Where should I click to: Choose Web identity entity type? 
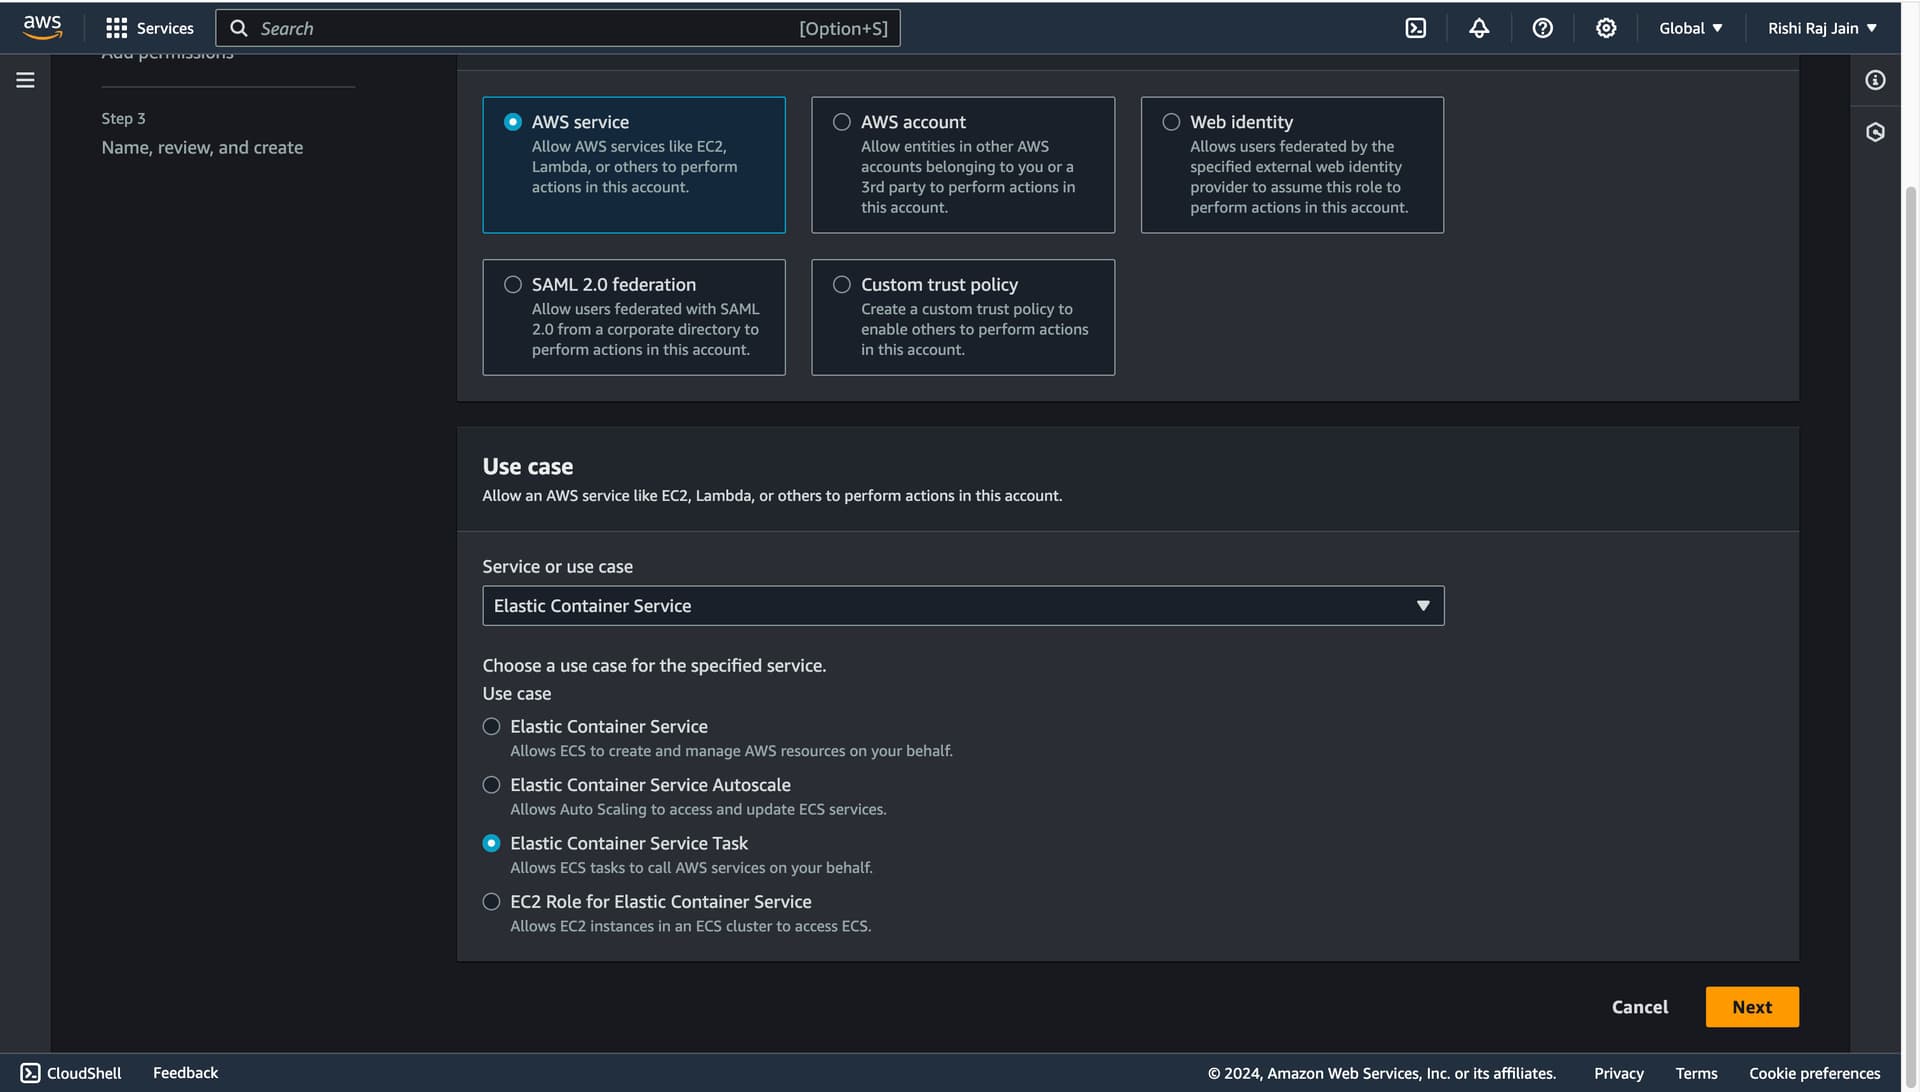click(x=1171, y=122)
